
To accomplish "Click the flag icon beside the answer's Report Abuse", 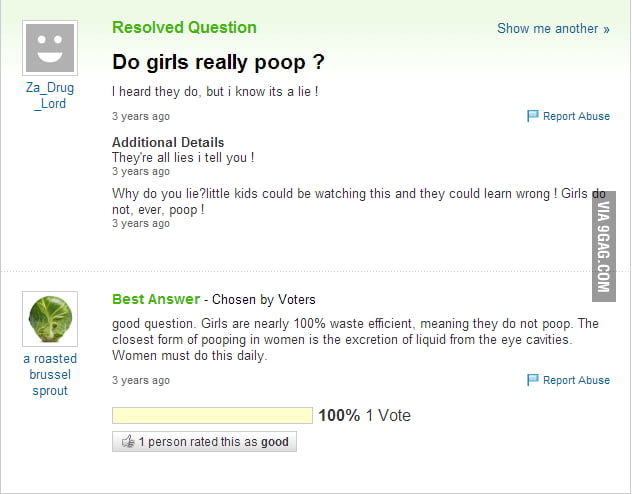I will click(533, 380).
